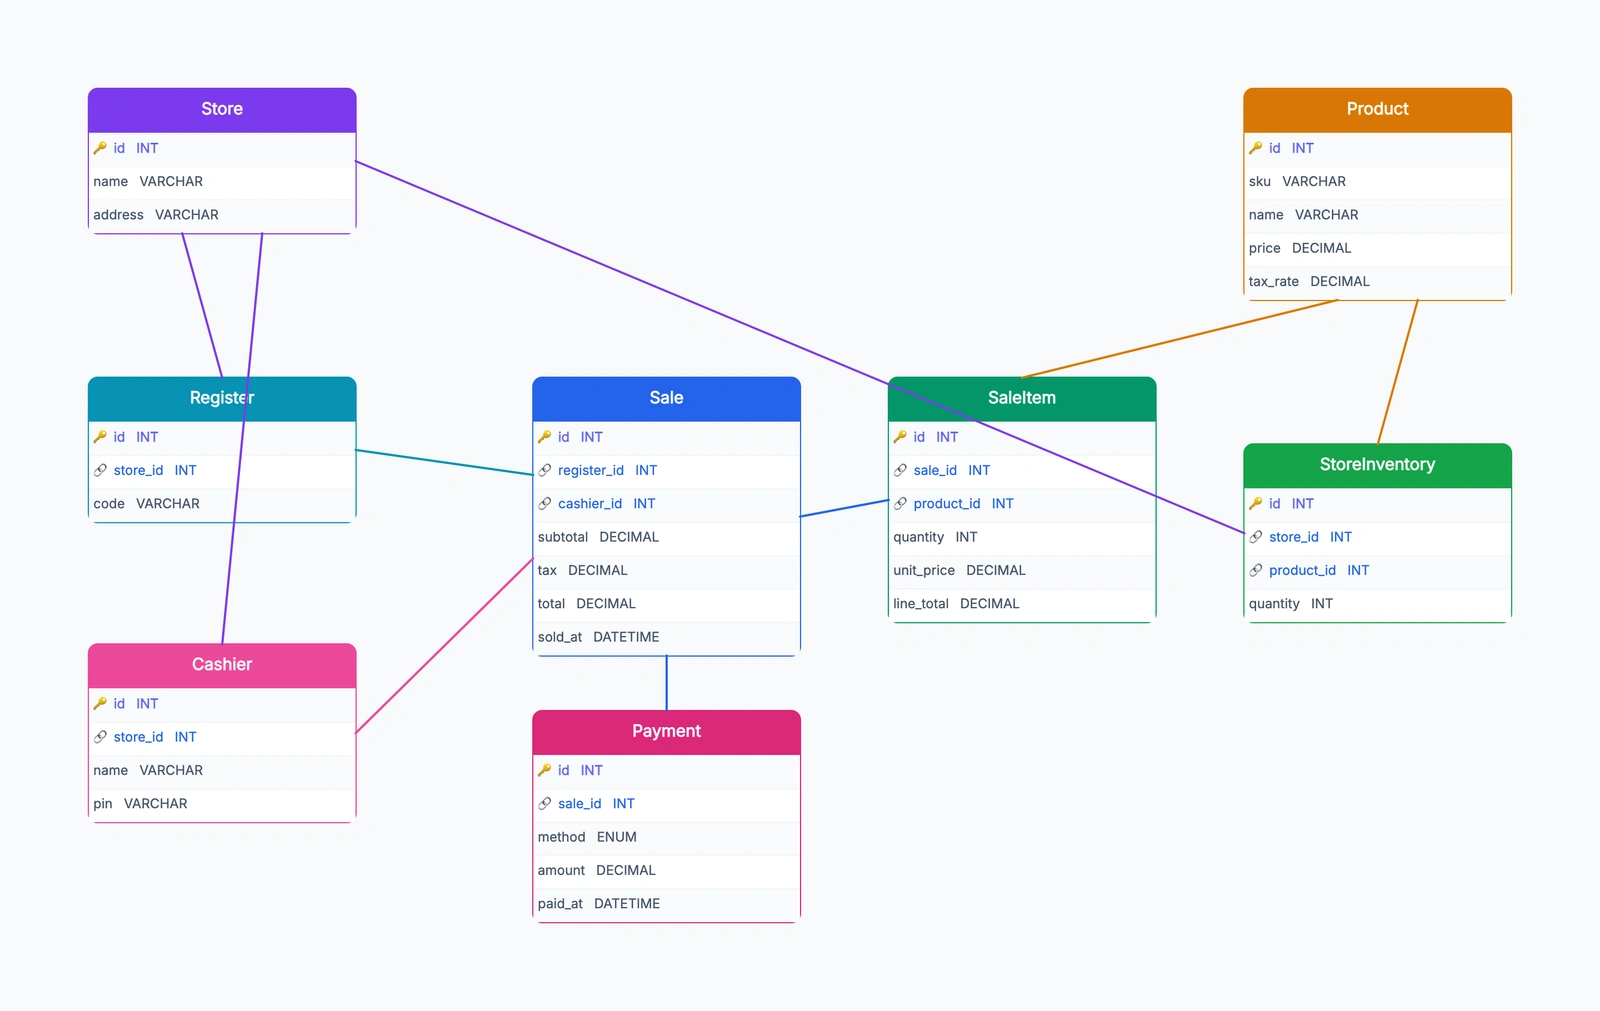
Task: Click the link icon beside StoreInventory store_id
Action: coord(1256,537)
